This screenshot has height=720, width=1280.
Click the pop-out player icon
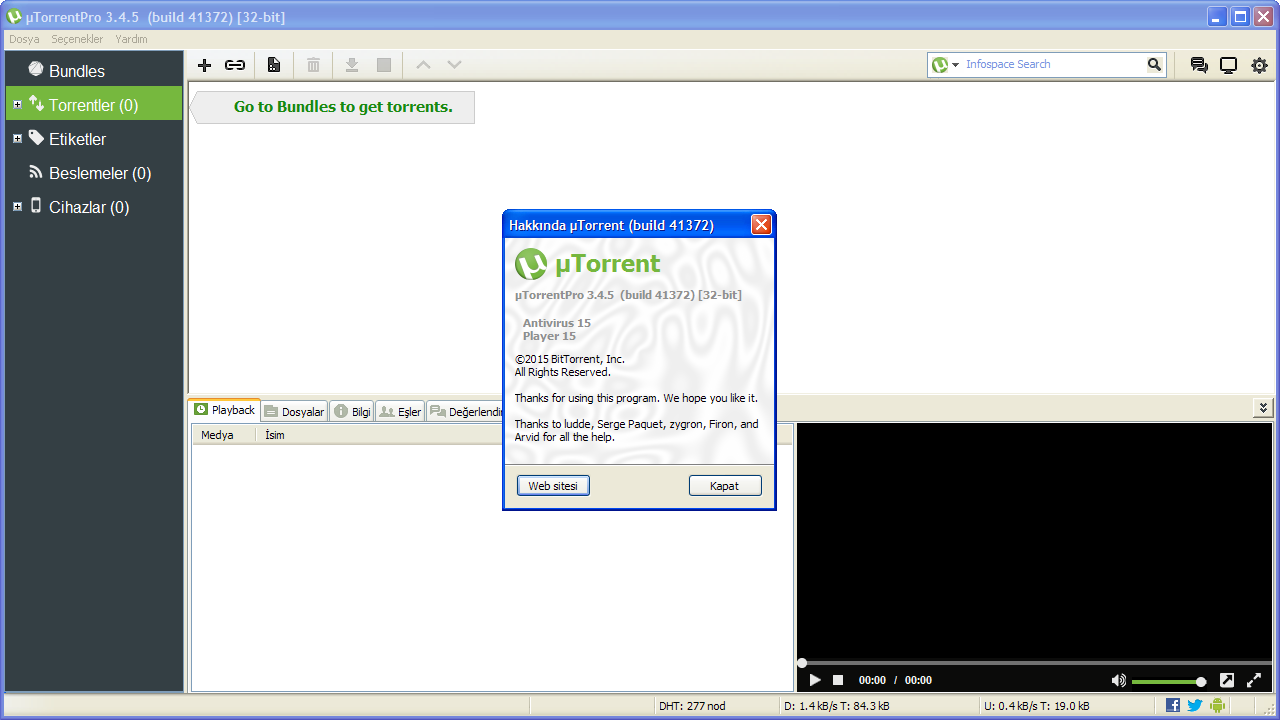click(1227, 680)
